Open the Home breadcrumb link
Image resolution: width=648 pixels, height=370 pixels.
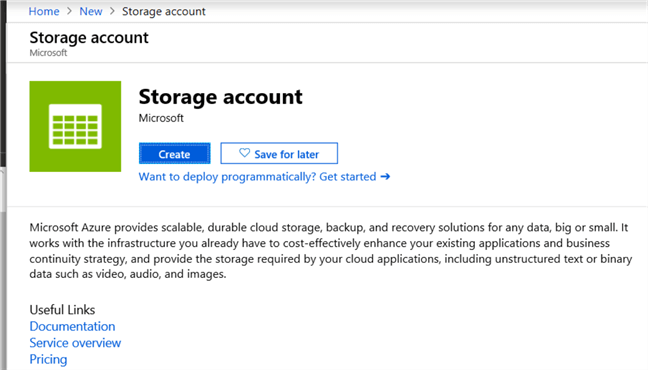[x=44, y=11]
